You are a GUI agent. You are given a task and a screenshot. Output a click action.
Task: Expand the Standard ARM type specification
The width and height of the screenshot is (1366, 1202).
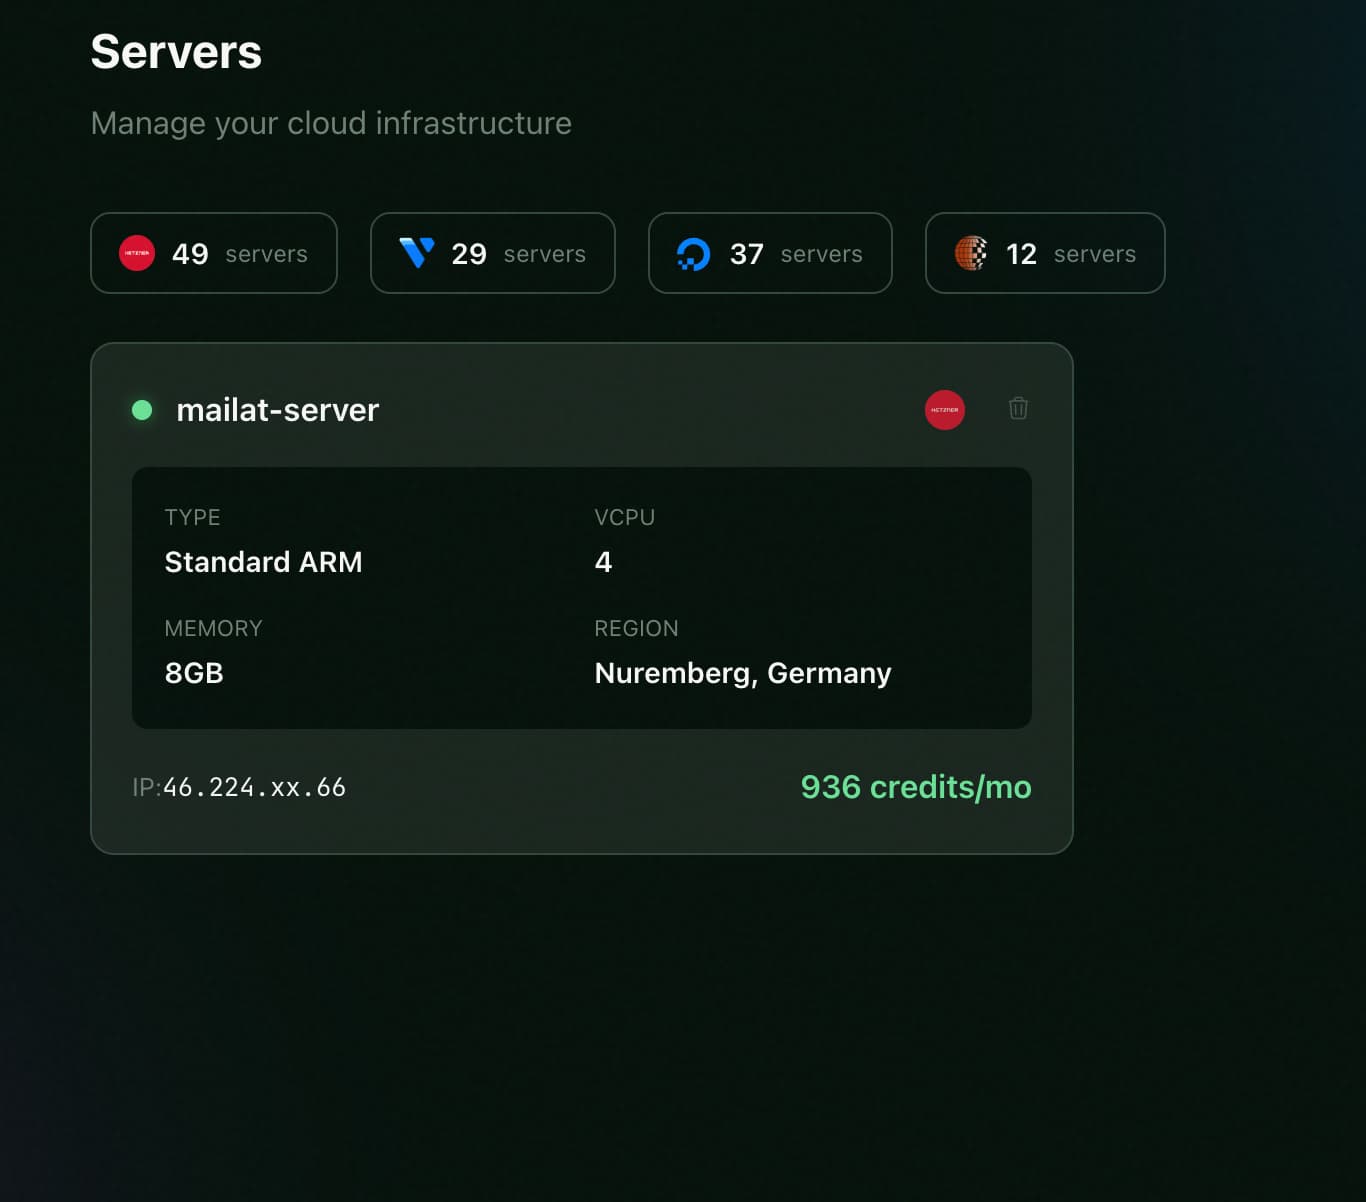click(x=263, y=561)
